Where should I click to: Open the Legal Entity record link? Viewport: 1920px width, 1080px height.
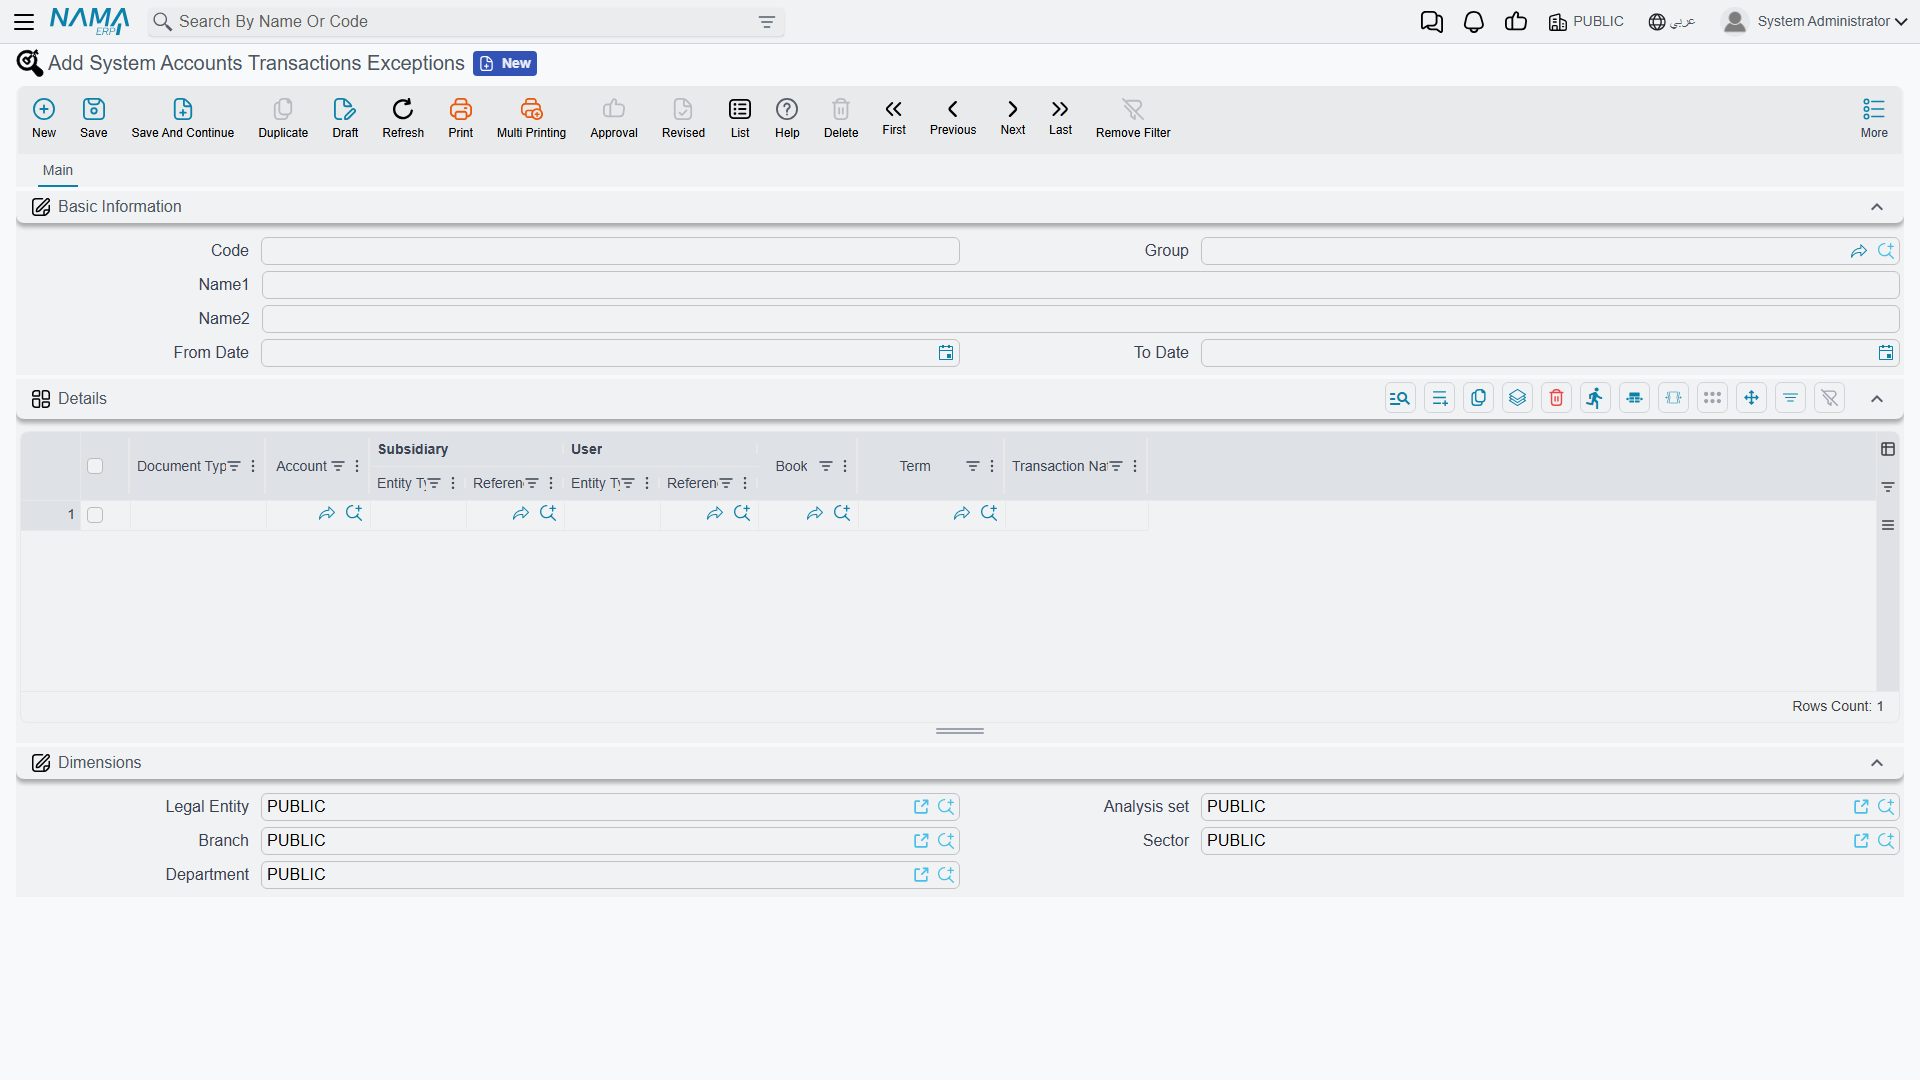tap(921, 807)
